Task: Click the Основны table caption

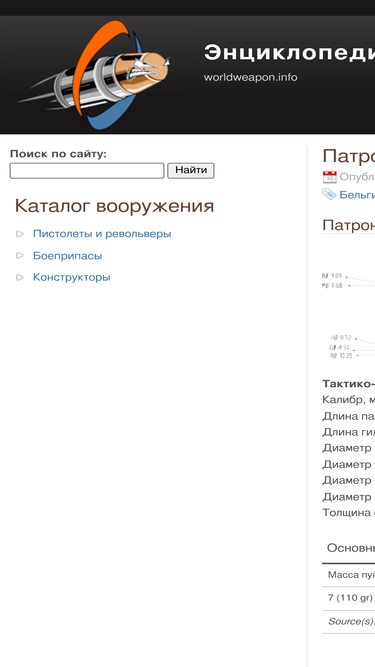Action: coord(351,548)
